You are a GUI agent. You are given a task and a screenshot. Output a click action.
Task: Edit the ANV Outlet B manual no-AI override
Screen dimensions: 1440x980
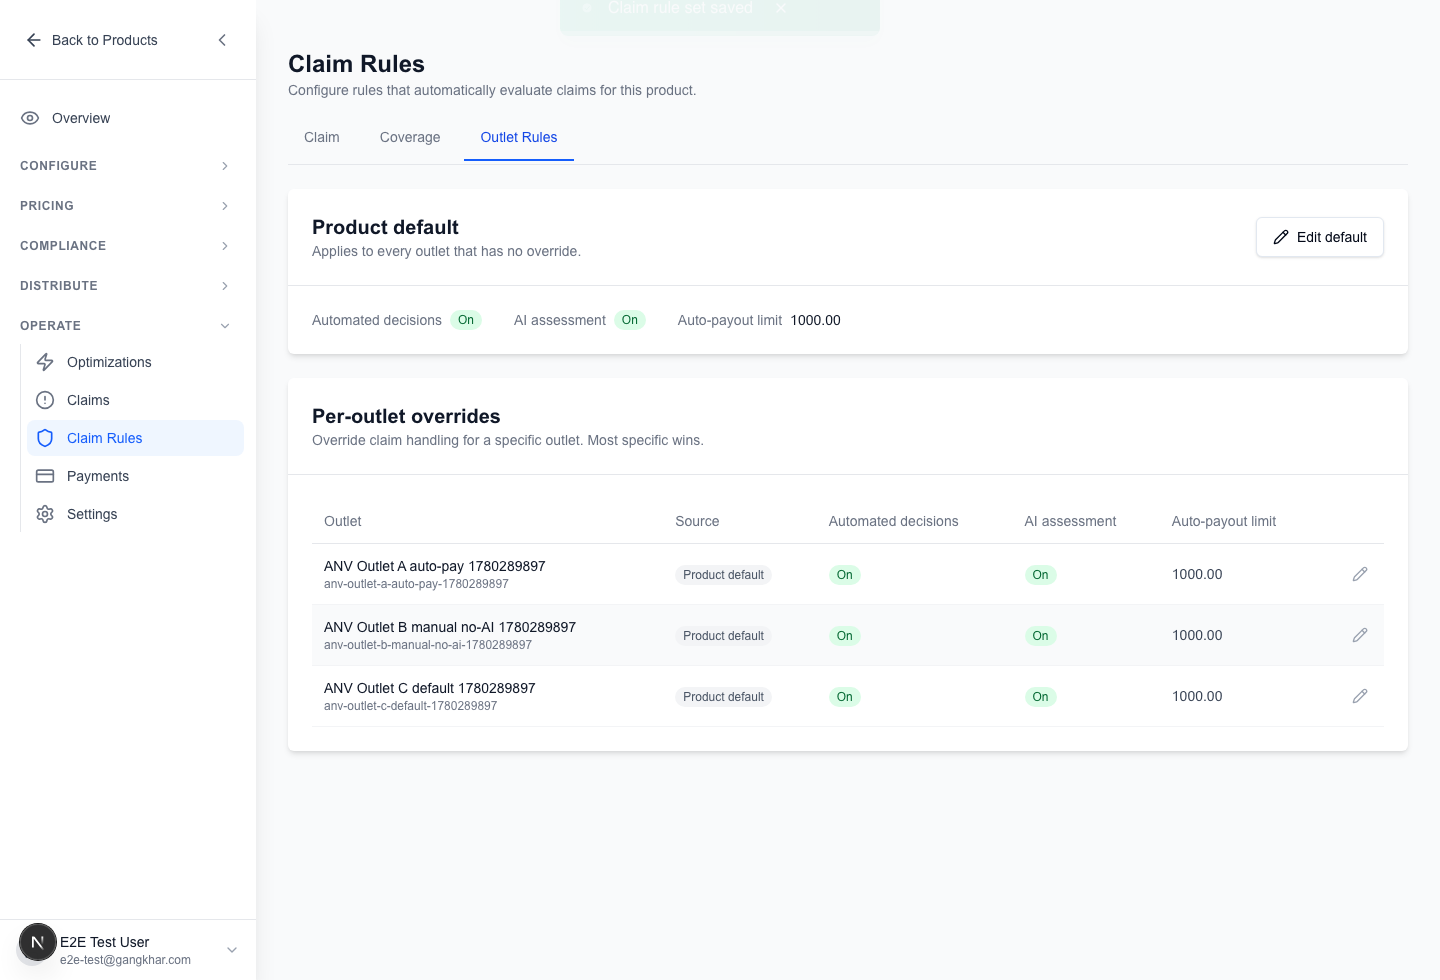1360,635
